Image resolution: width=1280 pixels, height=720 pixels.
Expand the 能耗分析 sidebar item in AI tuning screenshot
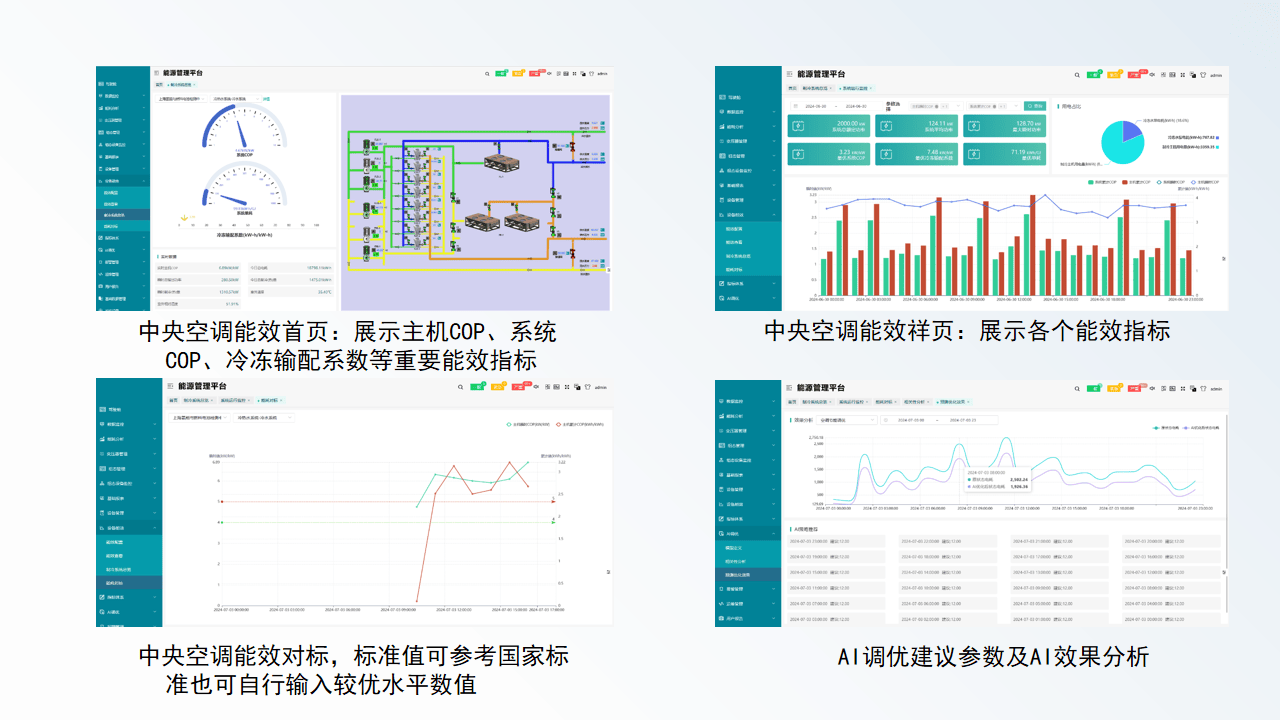[748, 416]
